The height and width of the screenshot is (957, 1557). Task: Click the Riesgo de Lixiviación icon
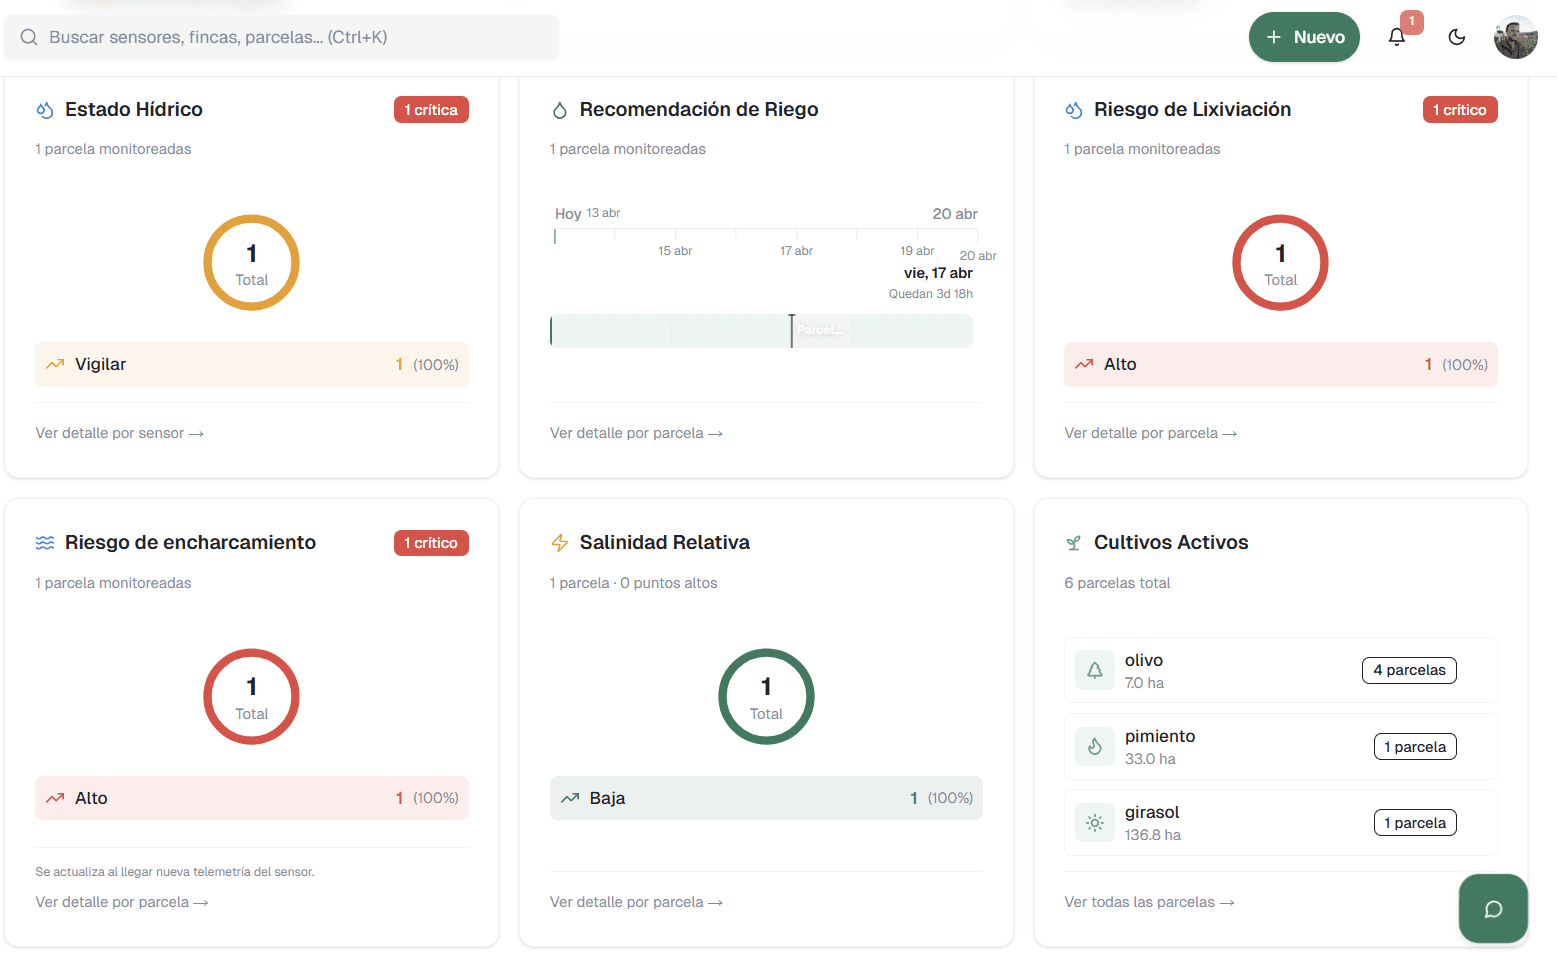(1074, 110)
